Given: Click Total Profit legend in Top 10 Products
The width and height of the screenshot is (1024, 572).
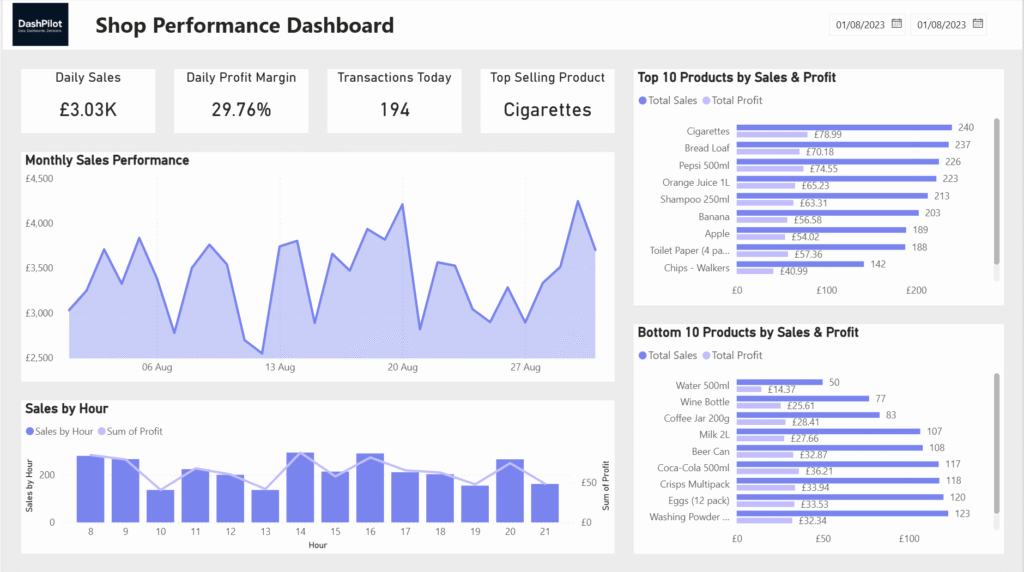Looking at the screenshot, I should pyautogui.click(x=735, y=101).
